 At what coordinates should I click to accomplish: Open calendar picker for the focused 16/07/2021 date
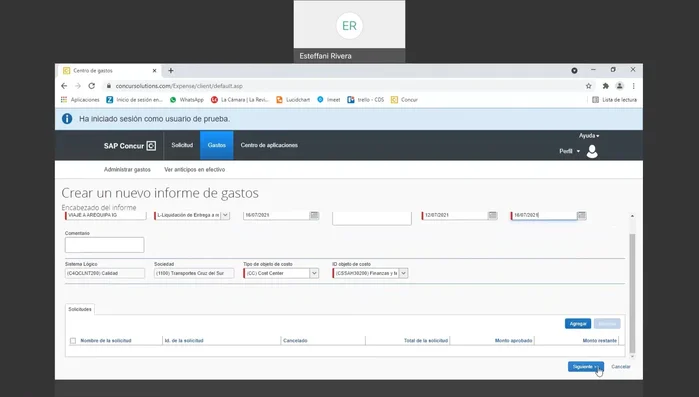(582, 215)
